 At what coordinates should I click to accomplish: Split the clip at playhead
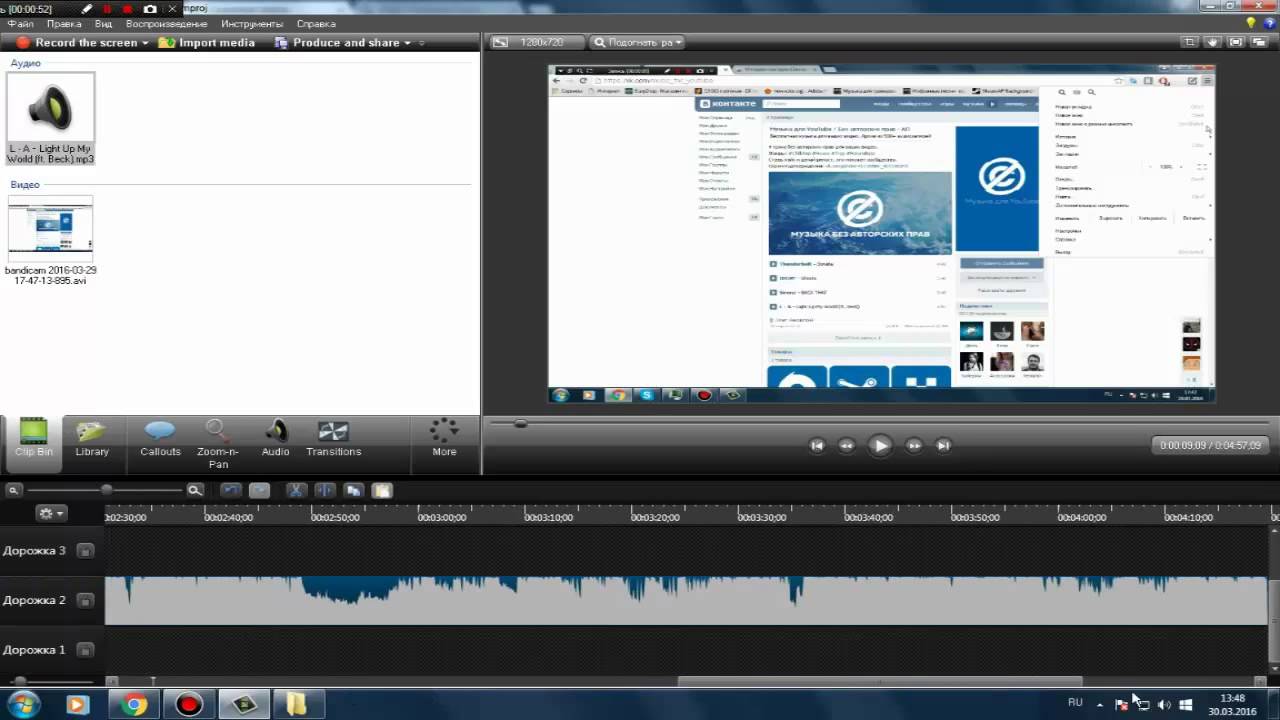(325, 490)
